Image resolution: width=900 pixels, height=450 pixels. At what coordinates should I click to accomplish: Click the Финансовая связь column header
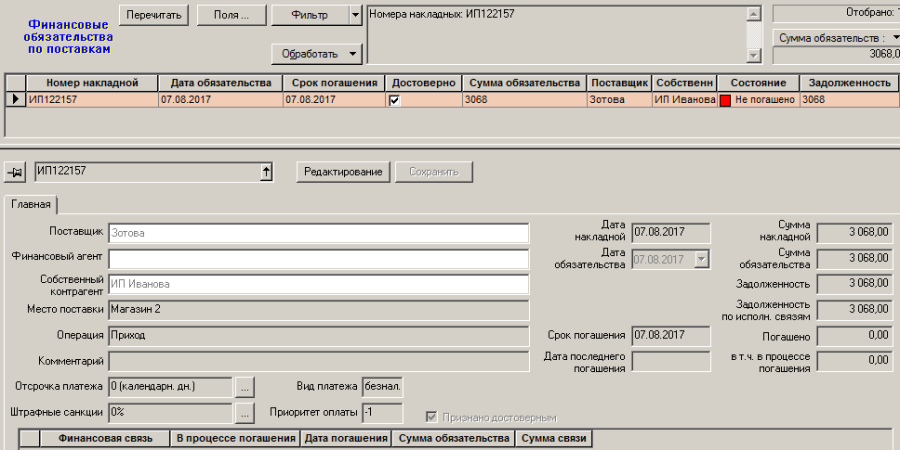coord(105,439)
